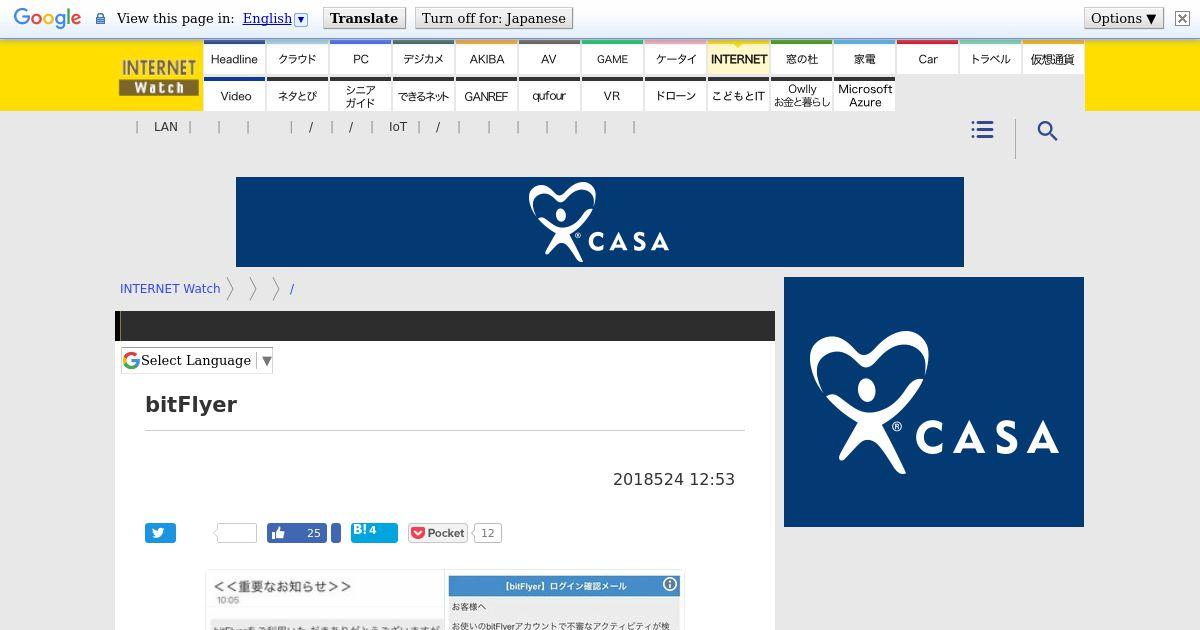Open the ネタとぴ tab

pyautogui.click(x=297, y=96)
